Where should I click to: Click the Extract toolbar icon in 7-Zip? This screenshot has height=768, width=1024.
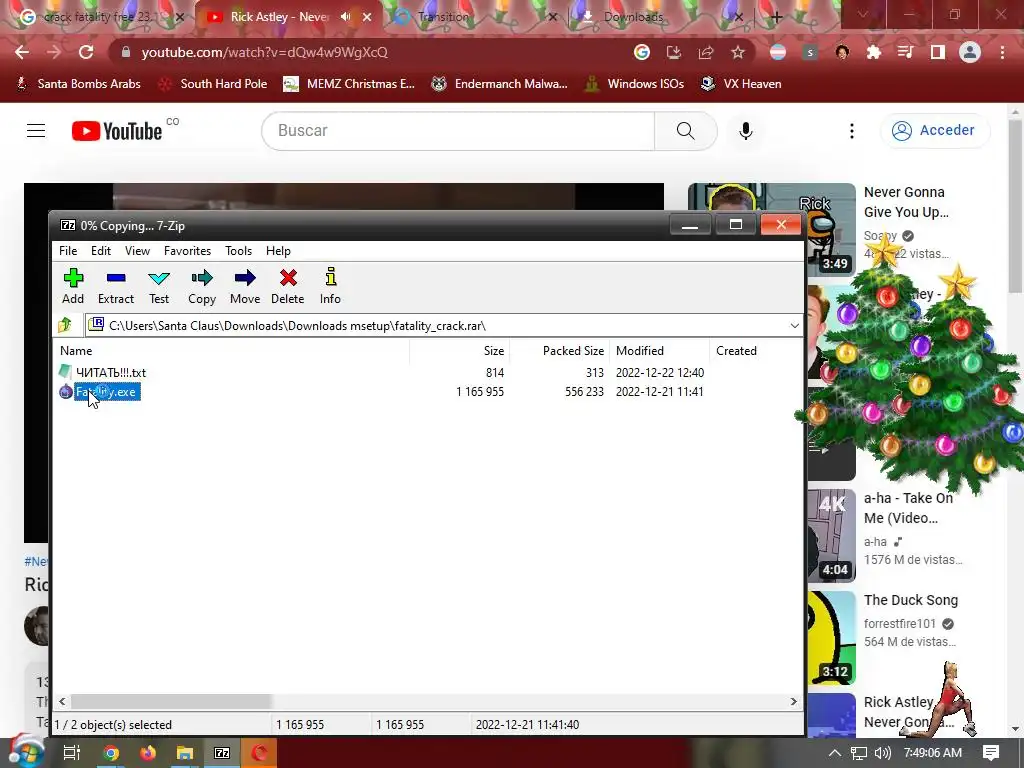coord(116,286)
